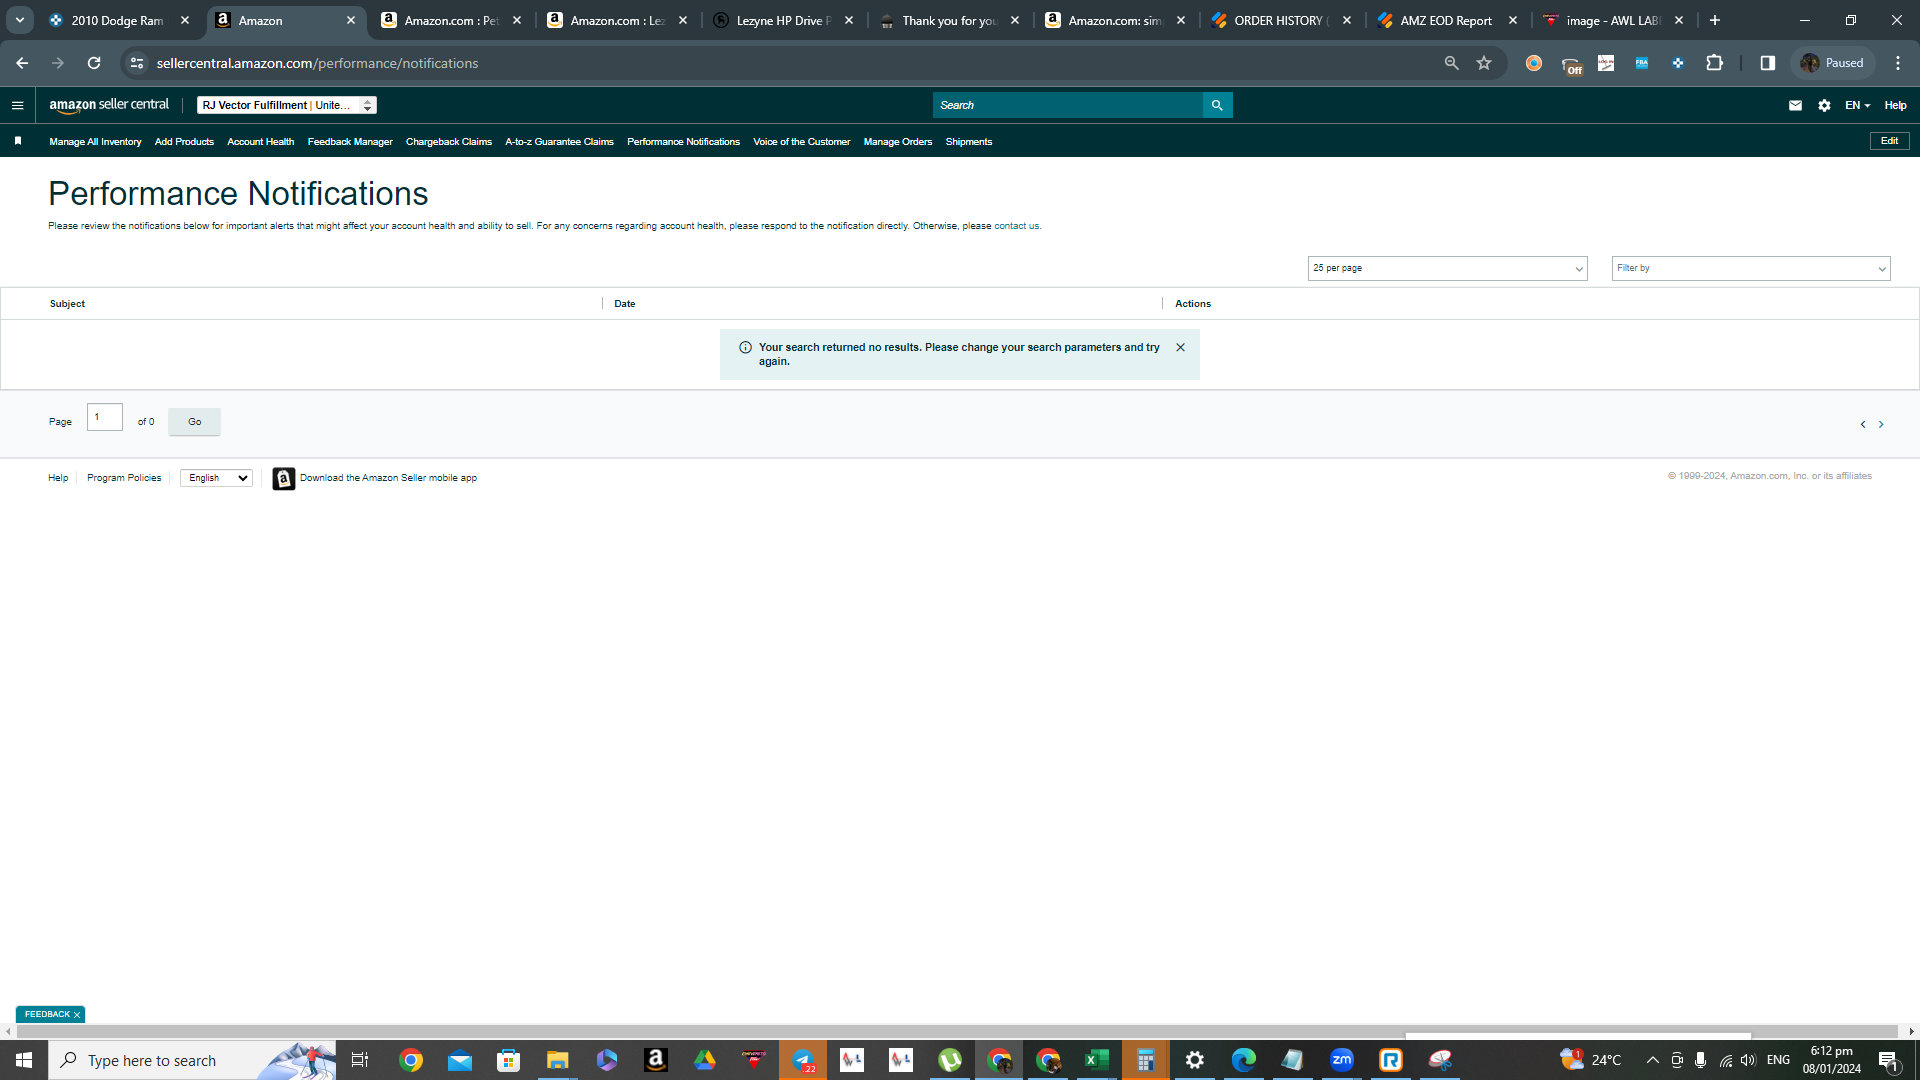Expand the EN language menu in header
This screenshot has width=1920, height=1080.
1857,105
